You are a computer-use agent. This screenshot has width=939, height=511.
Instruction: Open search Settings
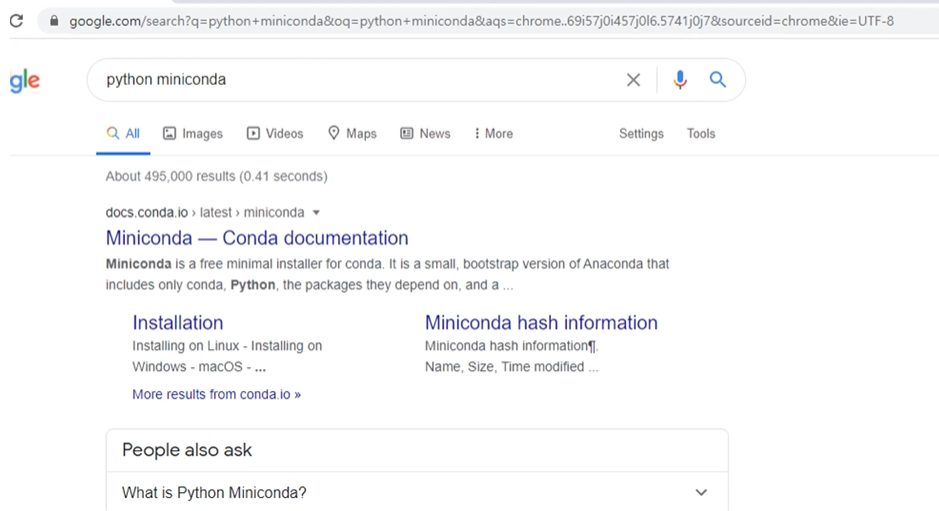pos(641,134)
